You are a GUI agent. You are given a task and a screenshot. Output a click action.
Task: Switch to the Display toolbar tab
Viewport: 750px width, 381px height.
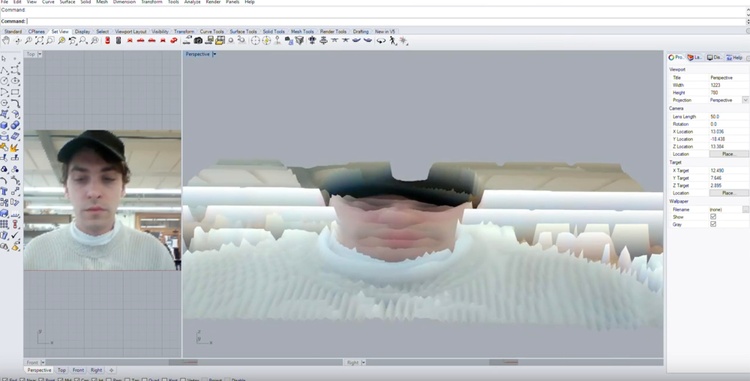[82, 32]
